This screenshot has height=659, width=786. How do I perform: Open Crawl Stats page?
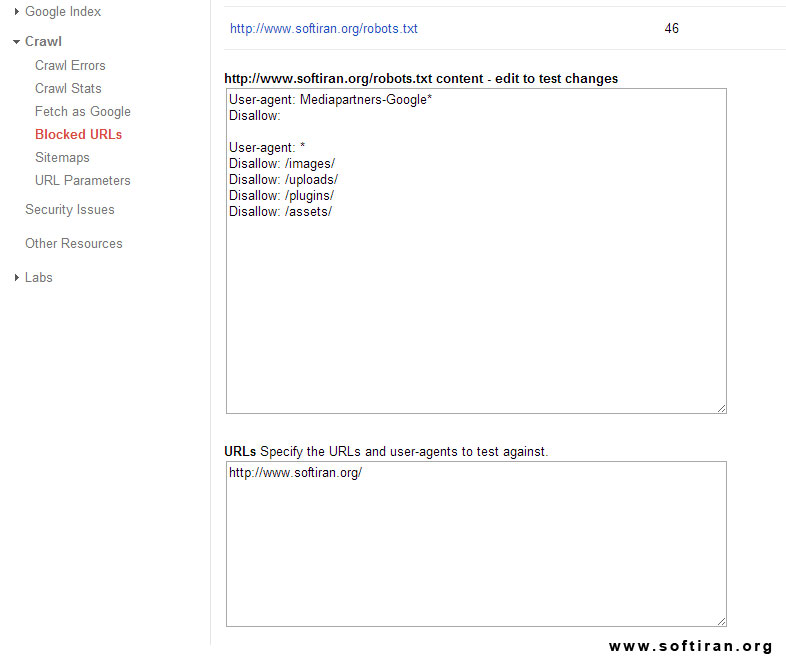(68, 89)
